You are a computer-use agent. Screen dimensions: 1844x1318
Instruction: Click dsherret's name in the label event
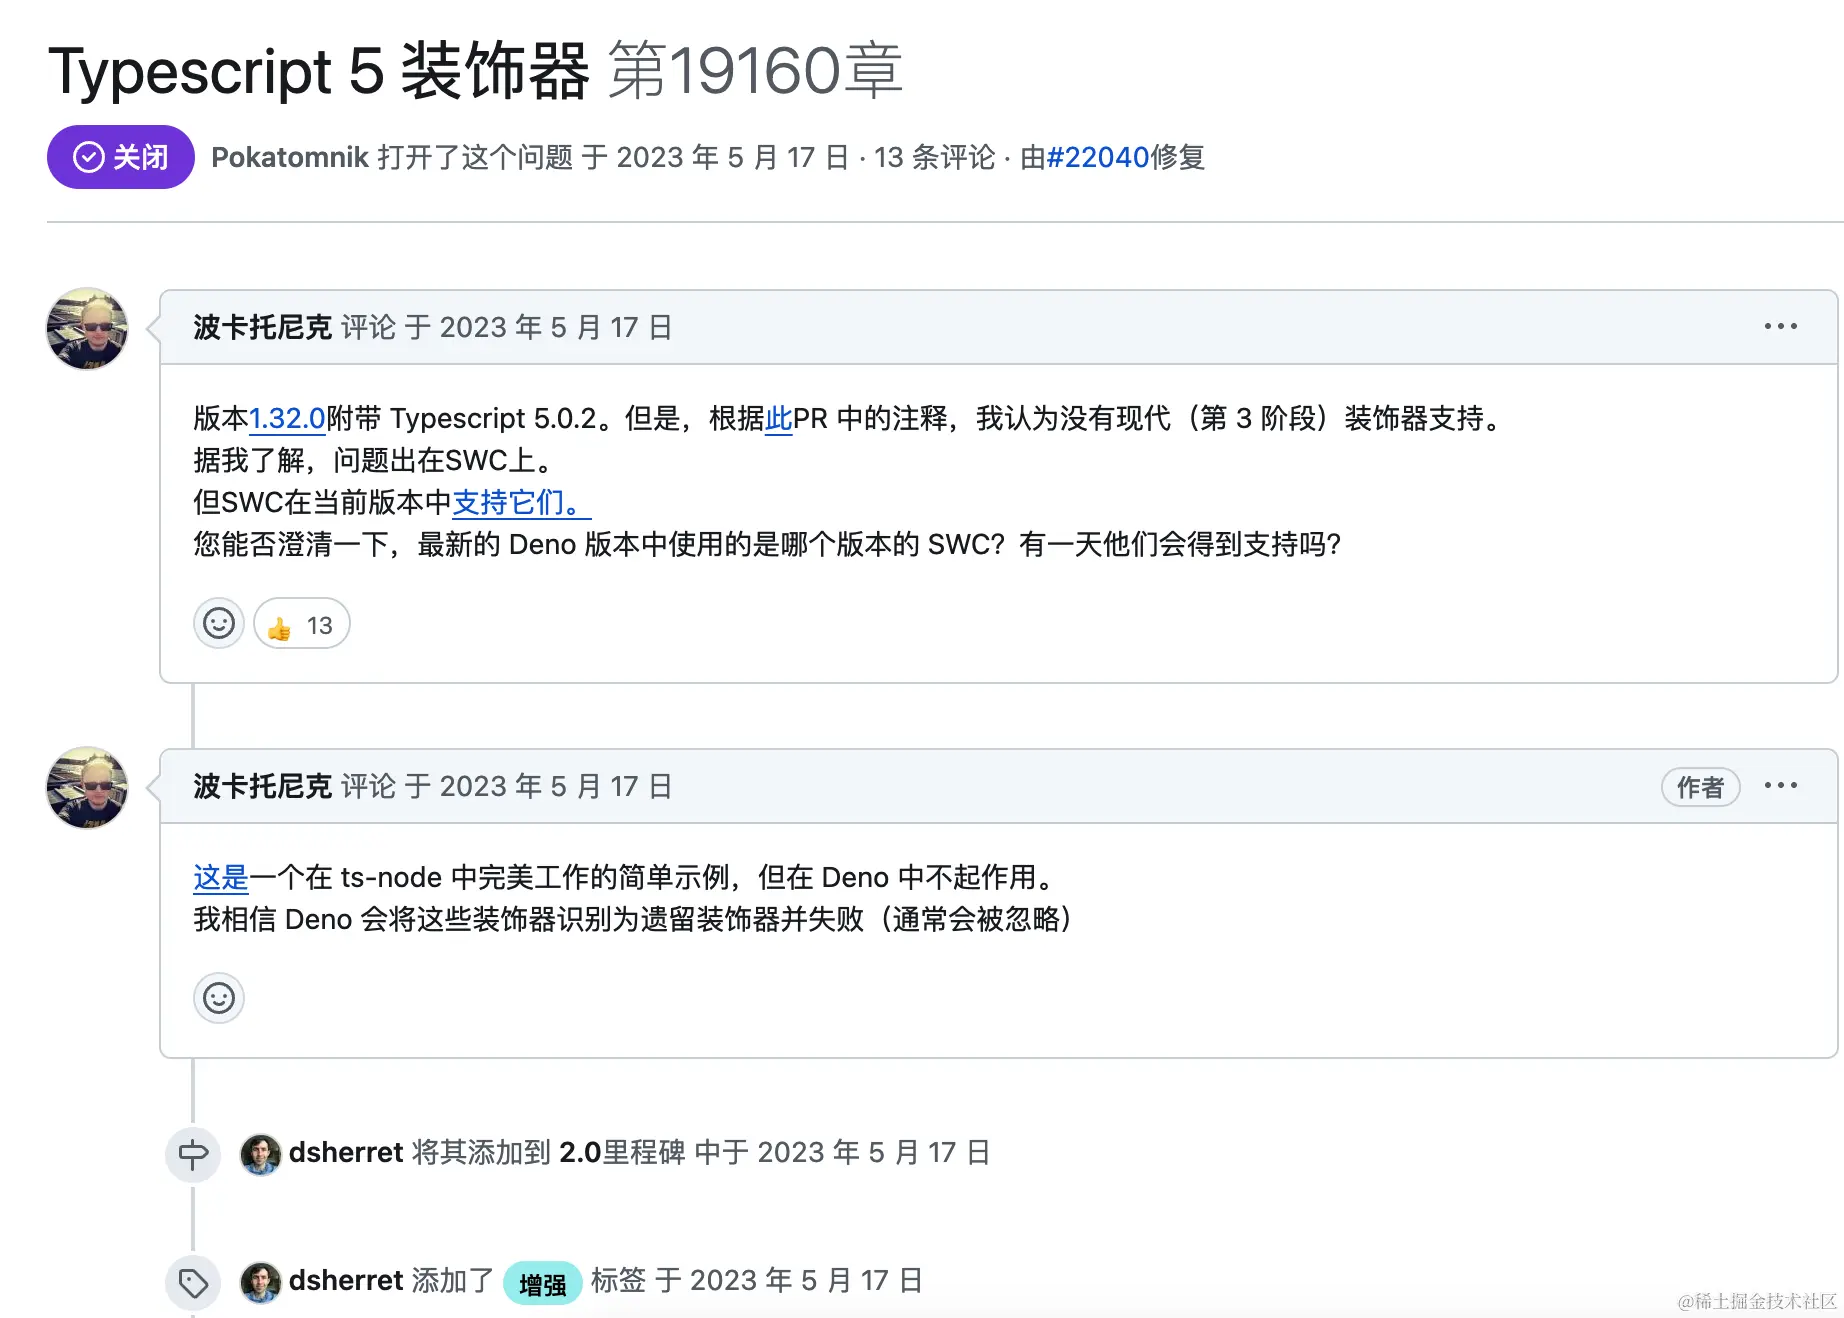coord(346,1280)
